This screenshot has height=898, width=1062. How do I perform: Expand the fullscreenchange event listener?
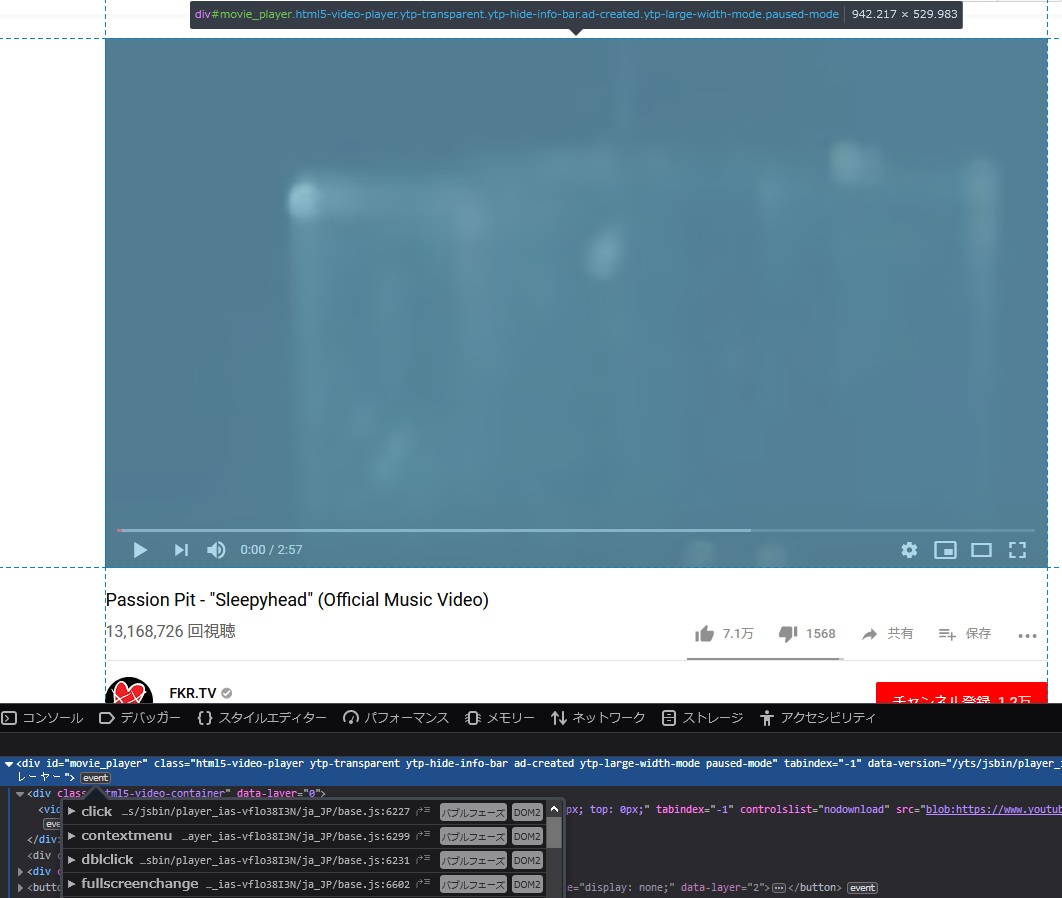pos(71,884)
